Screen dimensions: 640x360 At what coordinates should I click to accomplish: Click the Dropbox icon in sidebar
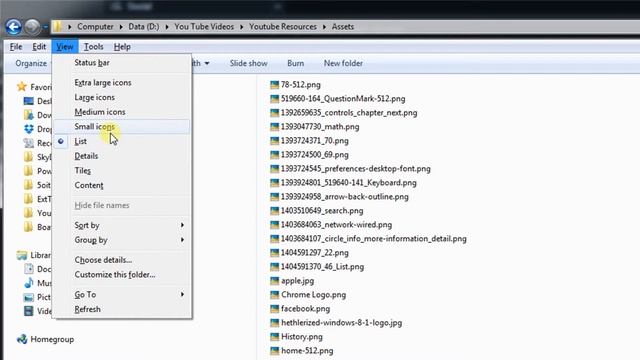[x=29, y=129]
